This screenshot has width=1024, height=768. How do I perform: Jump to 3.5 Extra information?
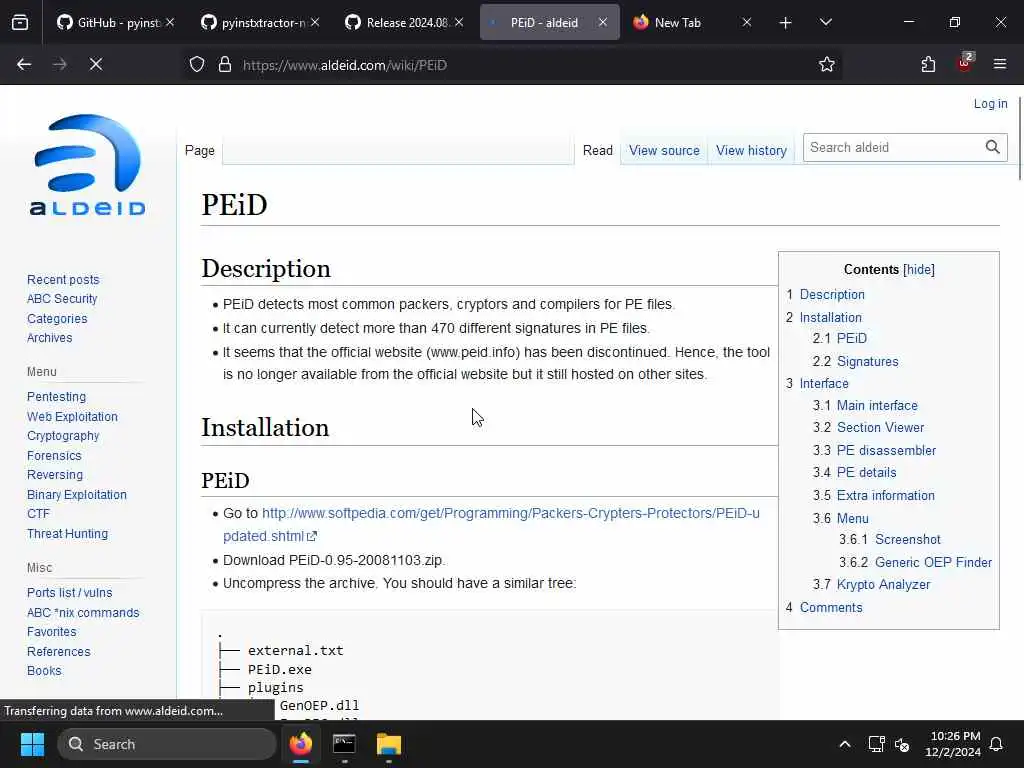pyautogui.click(x=886, y=495)
